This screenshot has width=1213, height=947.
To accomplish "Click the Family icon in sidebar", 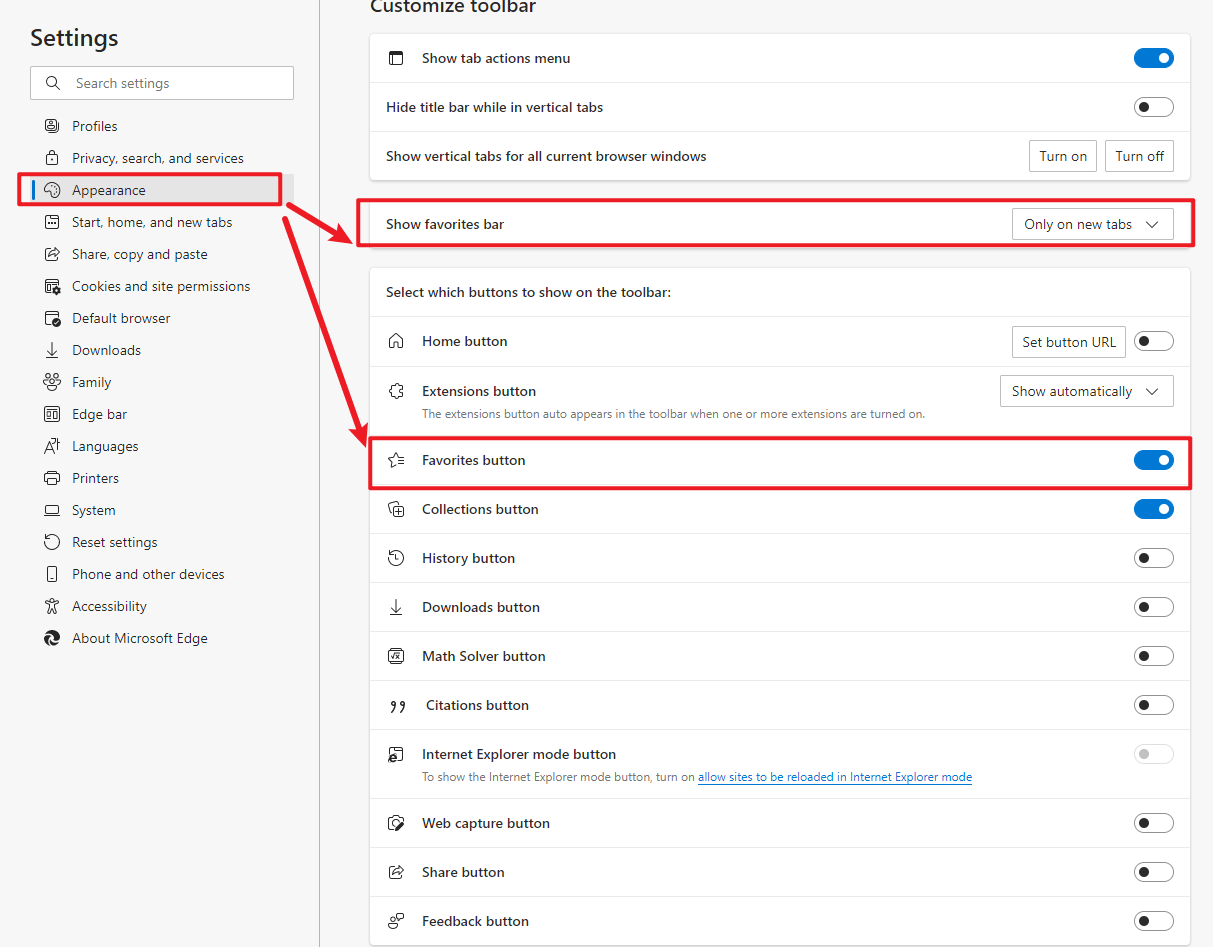I will tap(52, 382).
